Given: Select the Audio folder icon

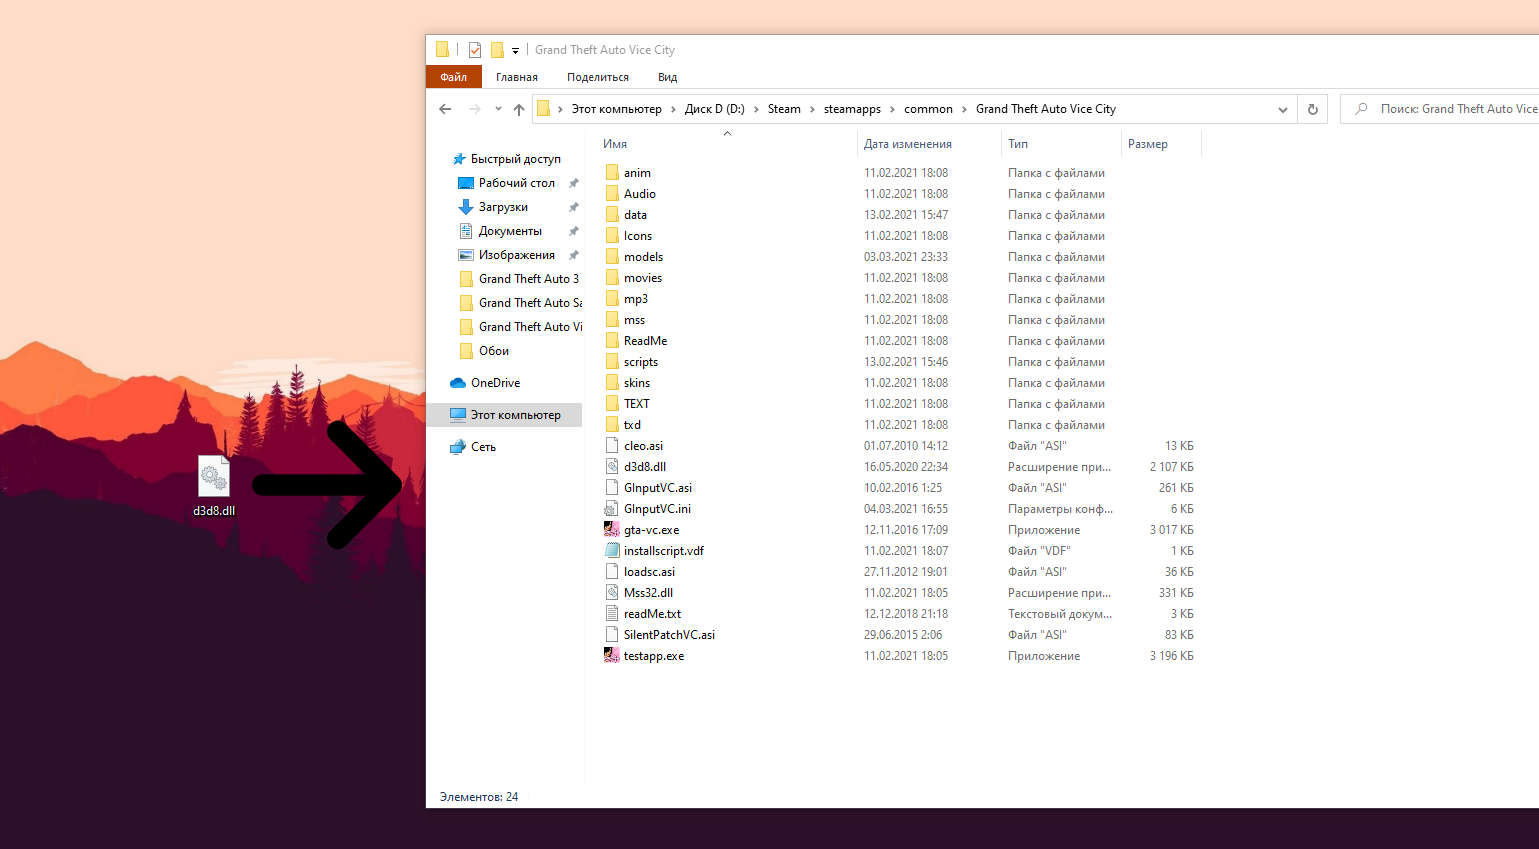Looking at the screenshot, I should pyautogui.click(x=612, y=194).
